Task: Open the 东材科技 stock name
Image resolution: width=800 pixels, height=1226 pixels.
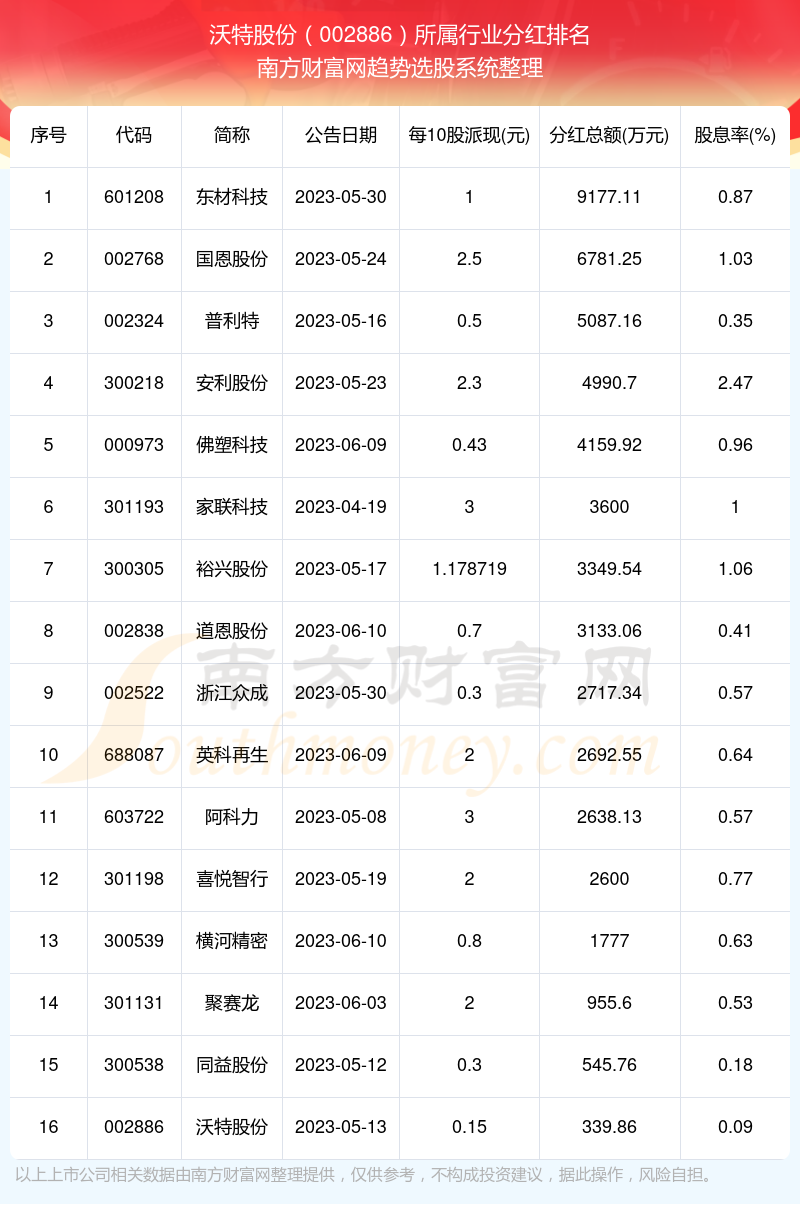Action: [232, 197]
